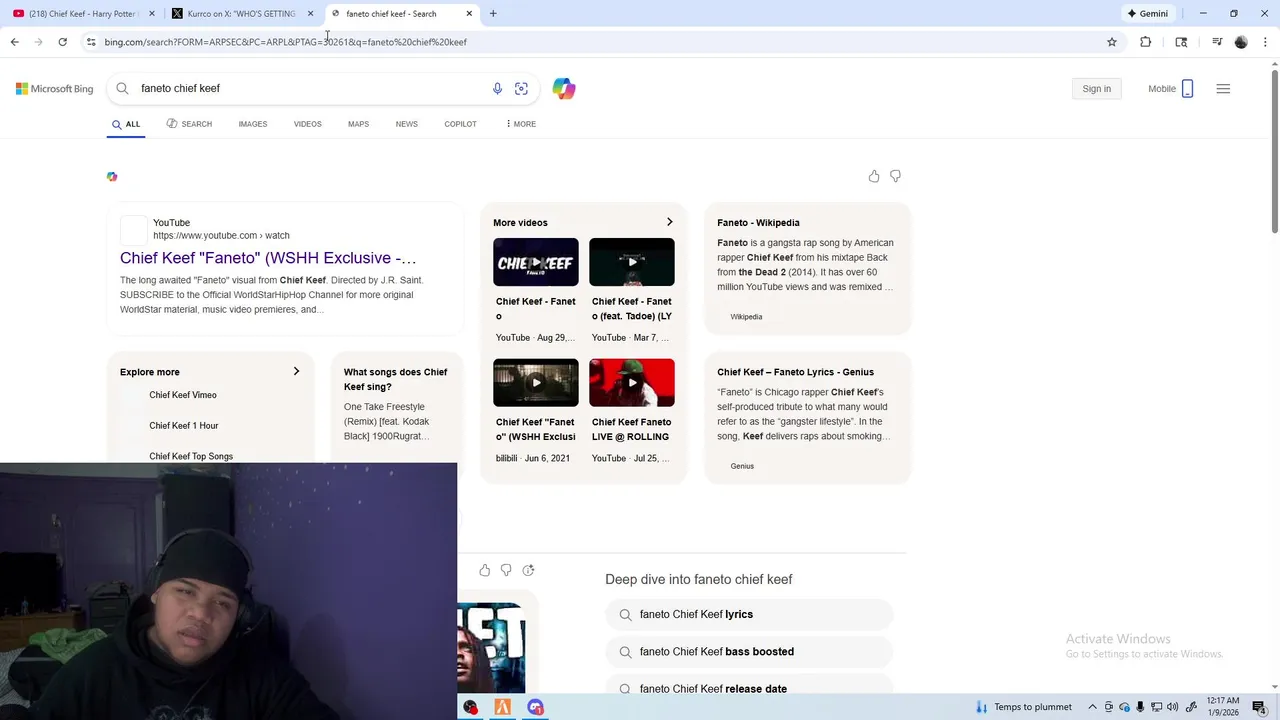Open the Temps to plummet weather widget

click(1023, 707)
